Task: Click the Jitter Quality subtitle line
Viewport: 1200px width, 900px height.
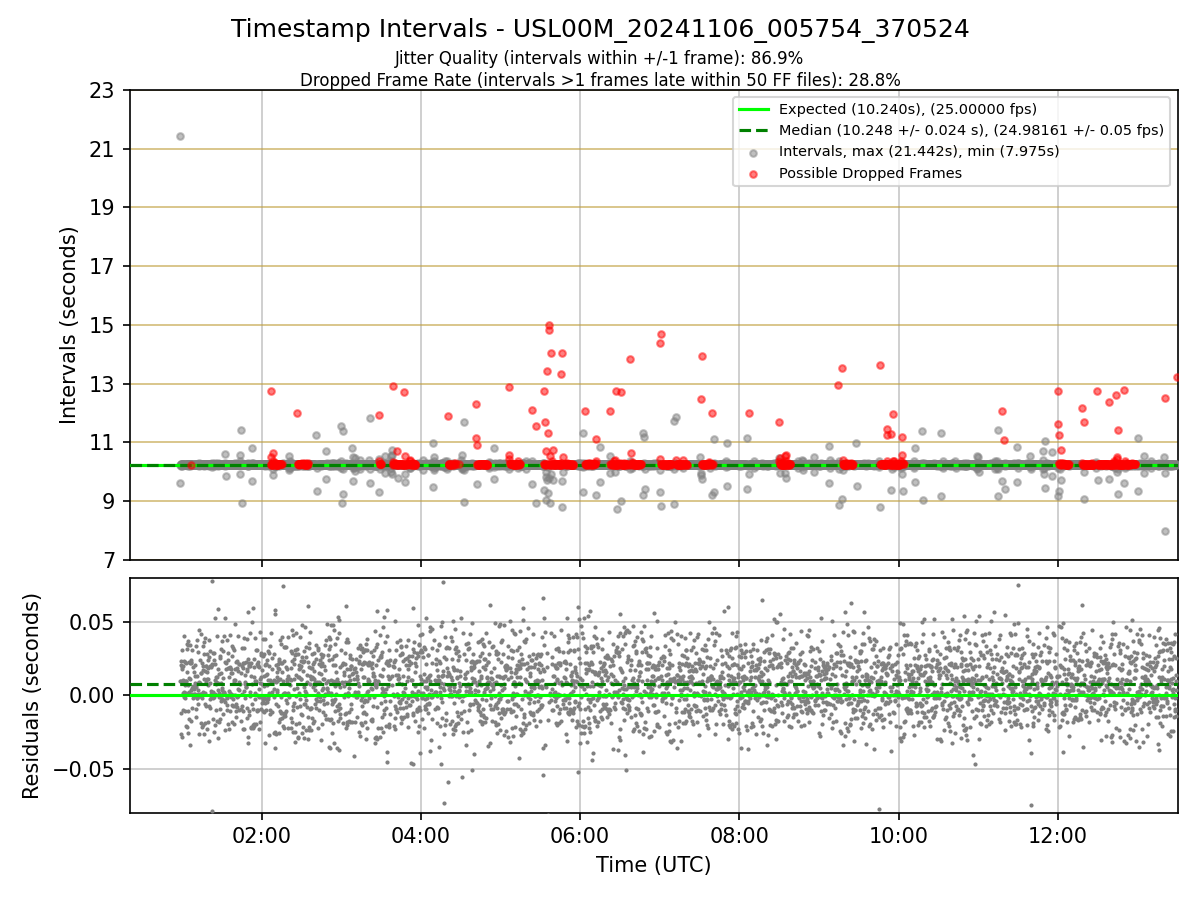Action: [x=599, y=58]
